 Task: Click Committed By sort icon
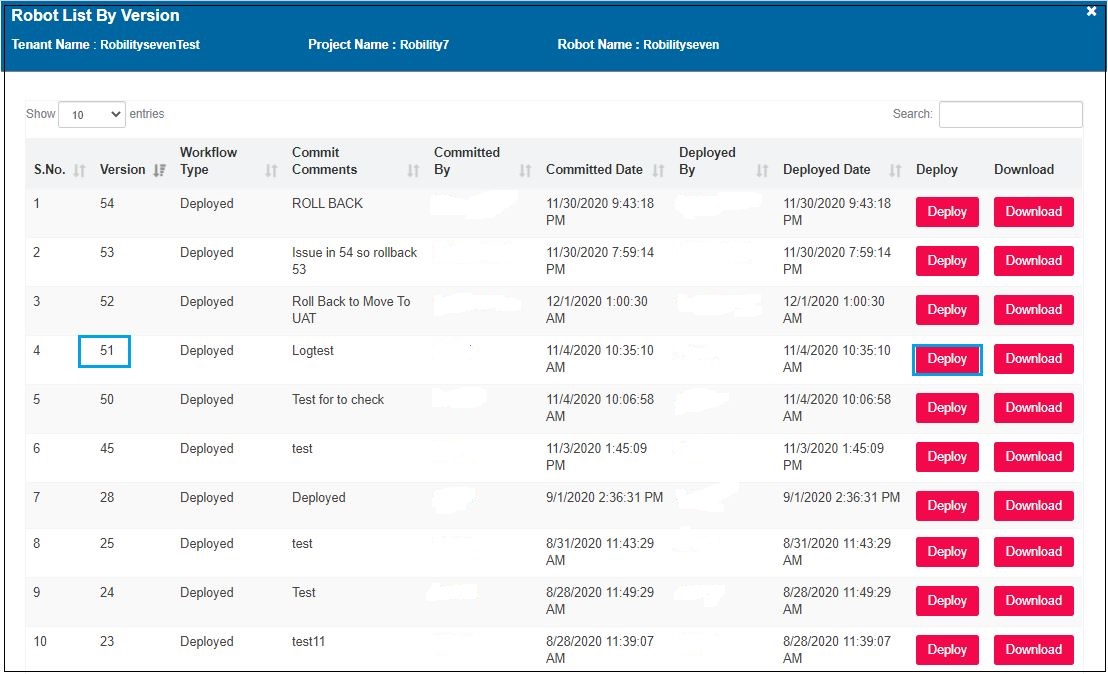[x=525, y=171]
